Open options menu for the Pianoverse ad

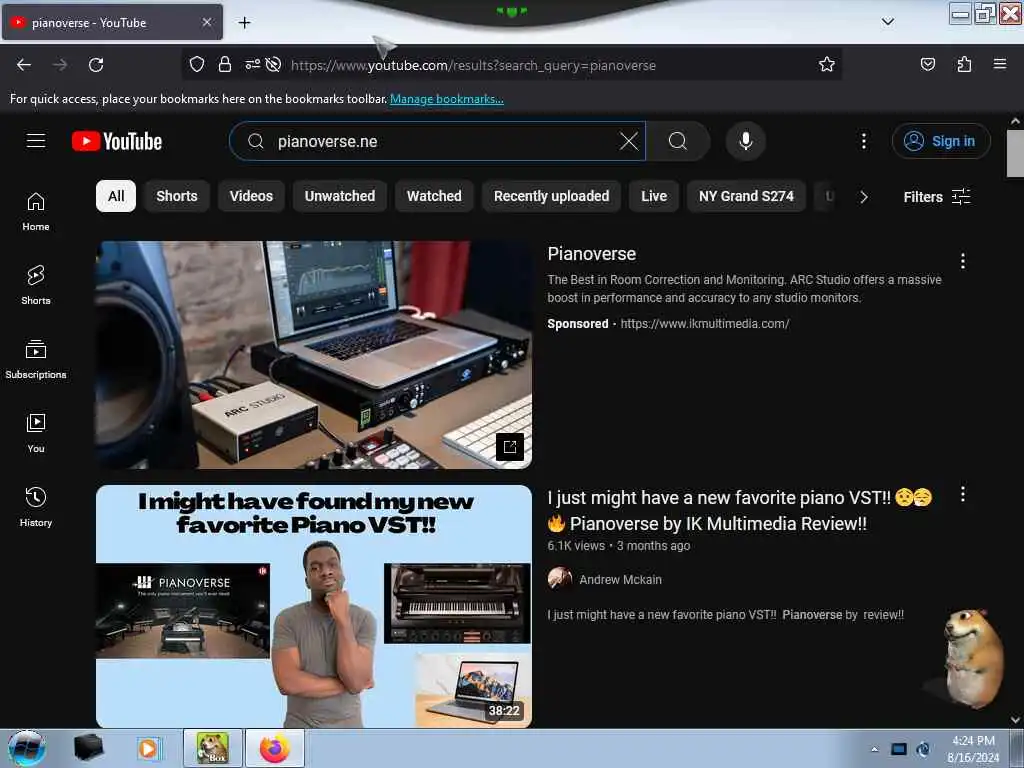[x=963, y=261]
